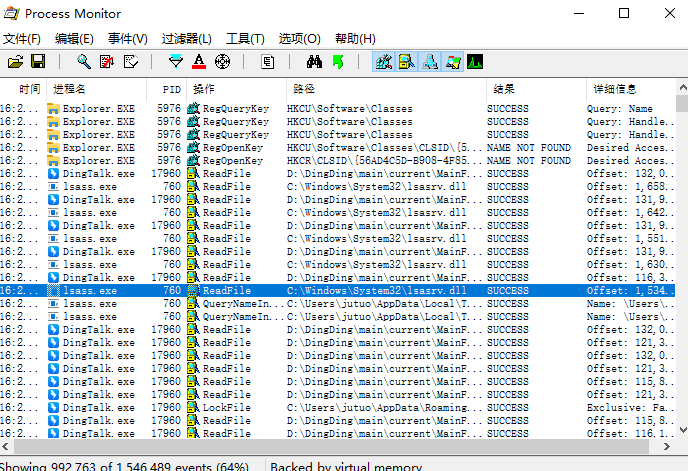The height and width of the screenshot is (471, 688).
Task: Open the 选项(O) menu
Action: [300, 39]
